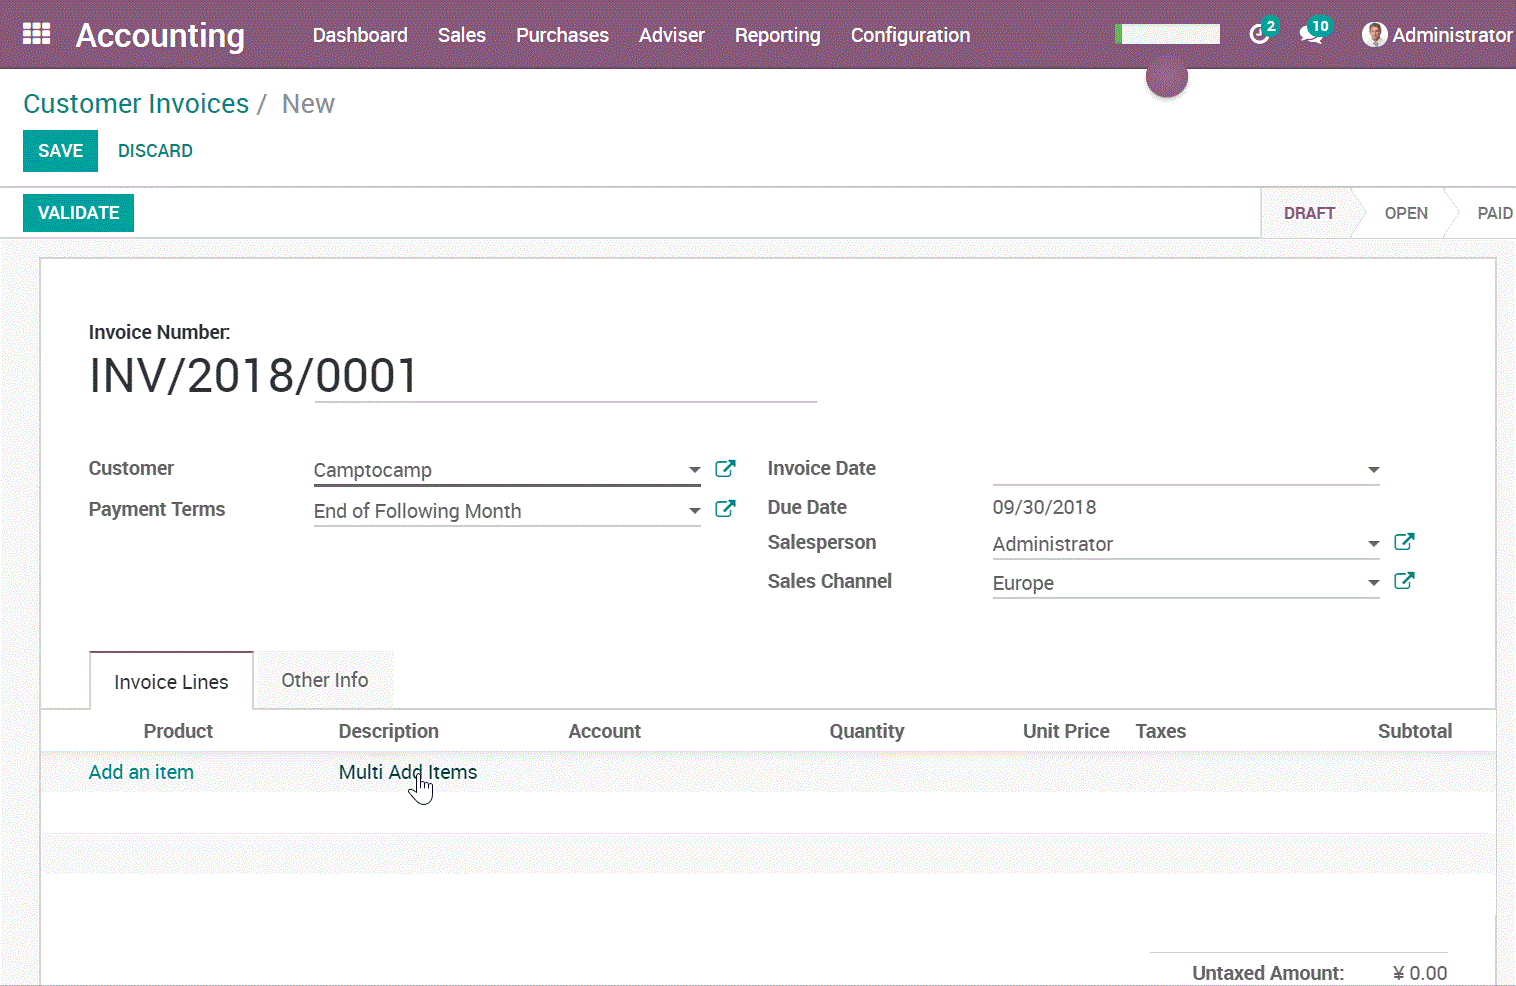This screenshot has width=1516, height=986.
Task: Switch to the Other Info tab
Action: click(324, 680)
